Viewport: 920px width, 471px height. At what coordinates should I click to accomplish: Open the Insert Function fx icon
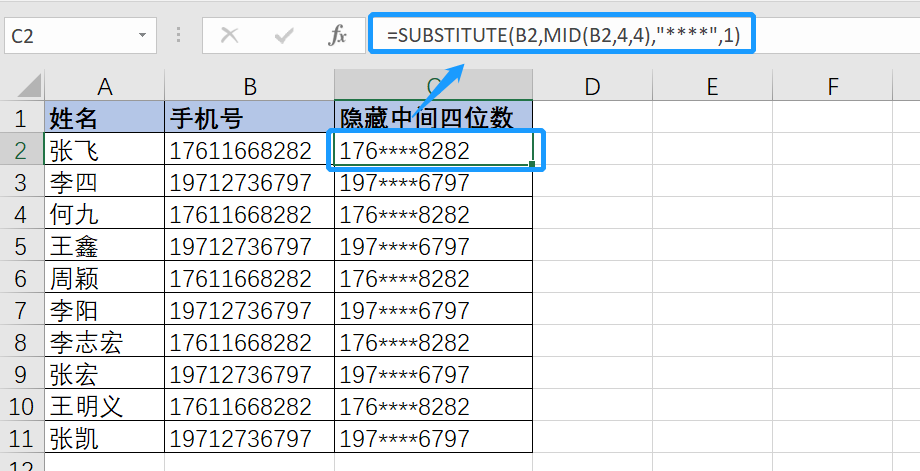337,36
